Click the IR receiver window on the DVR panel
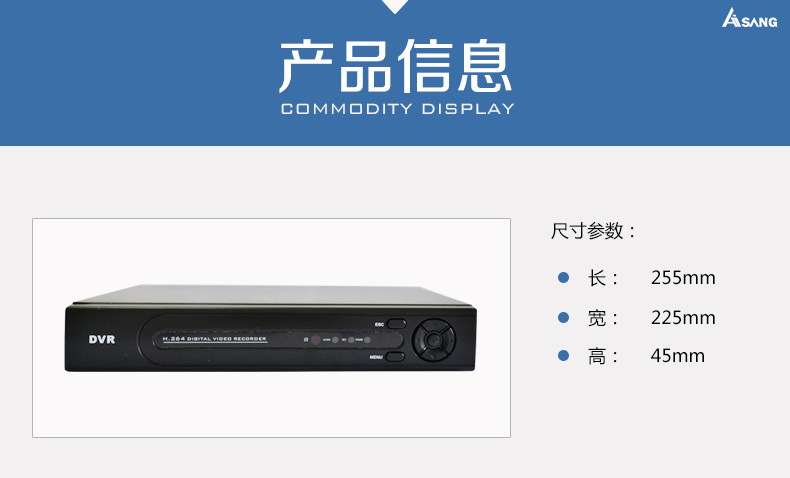 coord(315,340)
